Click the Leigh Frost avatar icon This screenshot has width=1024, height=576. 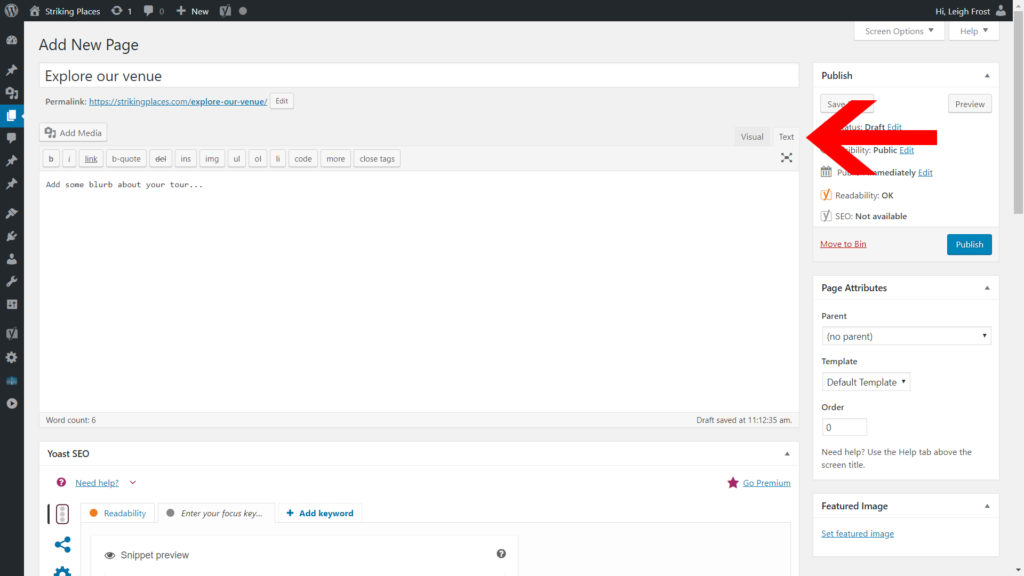click(1000, 11)
